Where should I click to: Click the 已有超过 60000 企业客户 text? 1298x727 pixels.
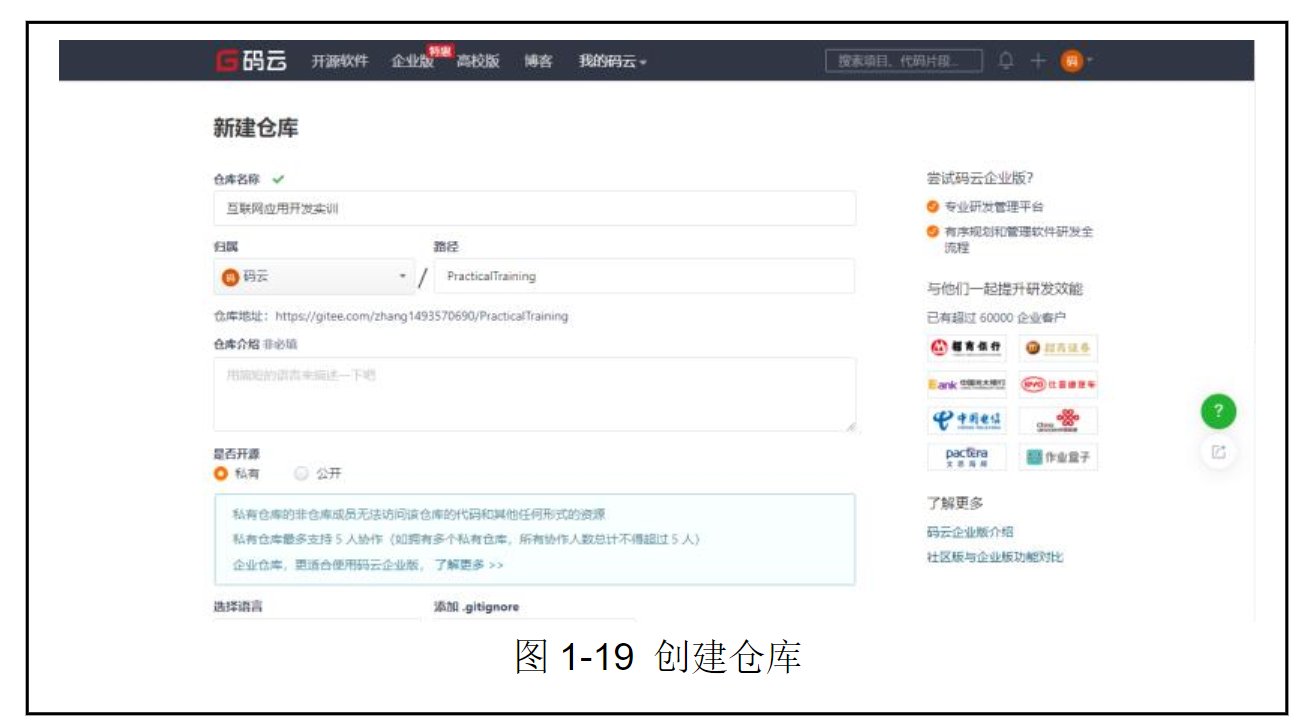(996, 318)
